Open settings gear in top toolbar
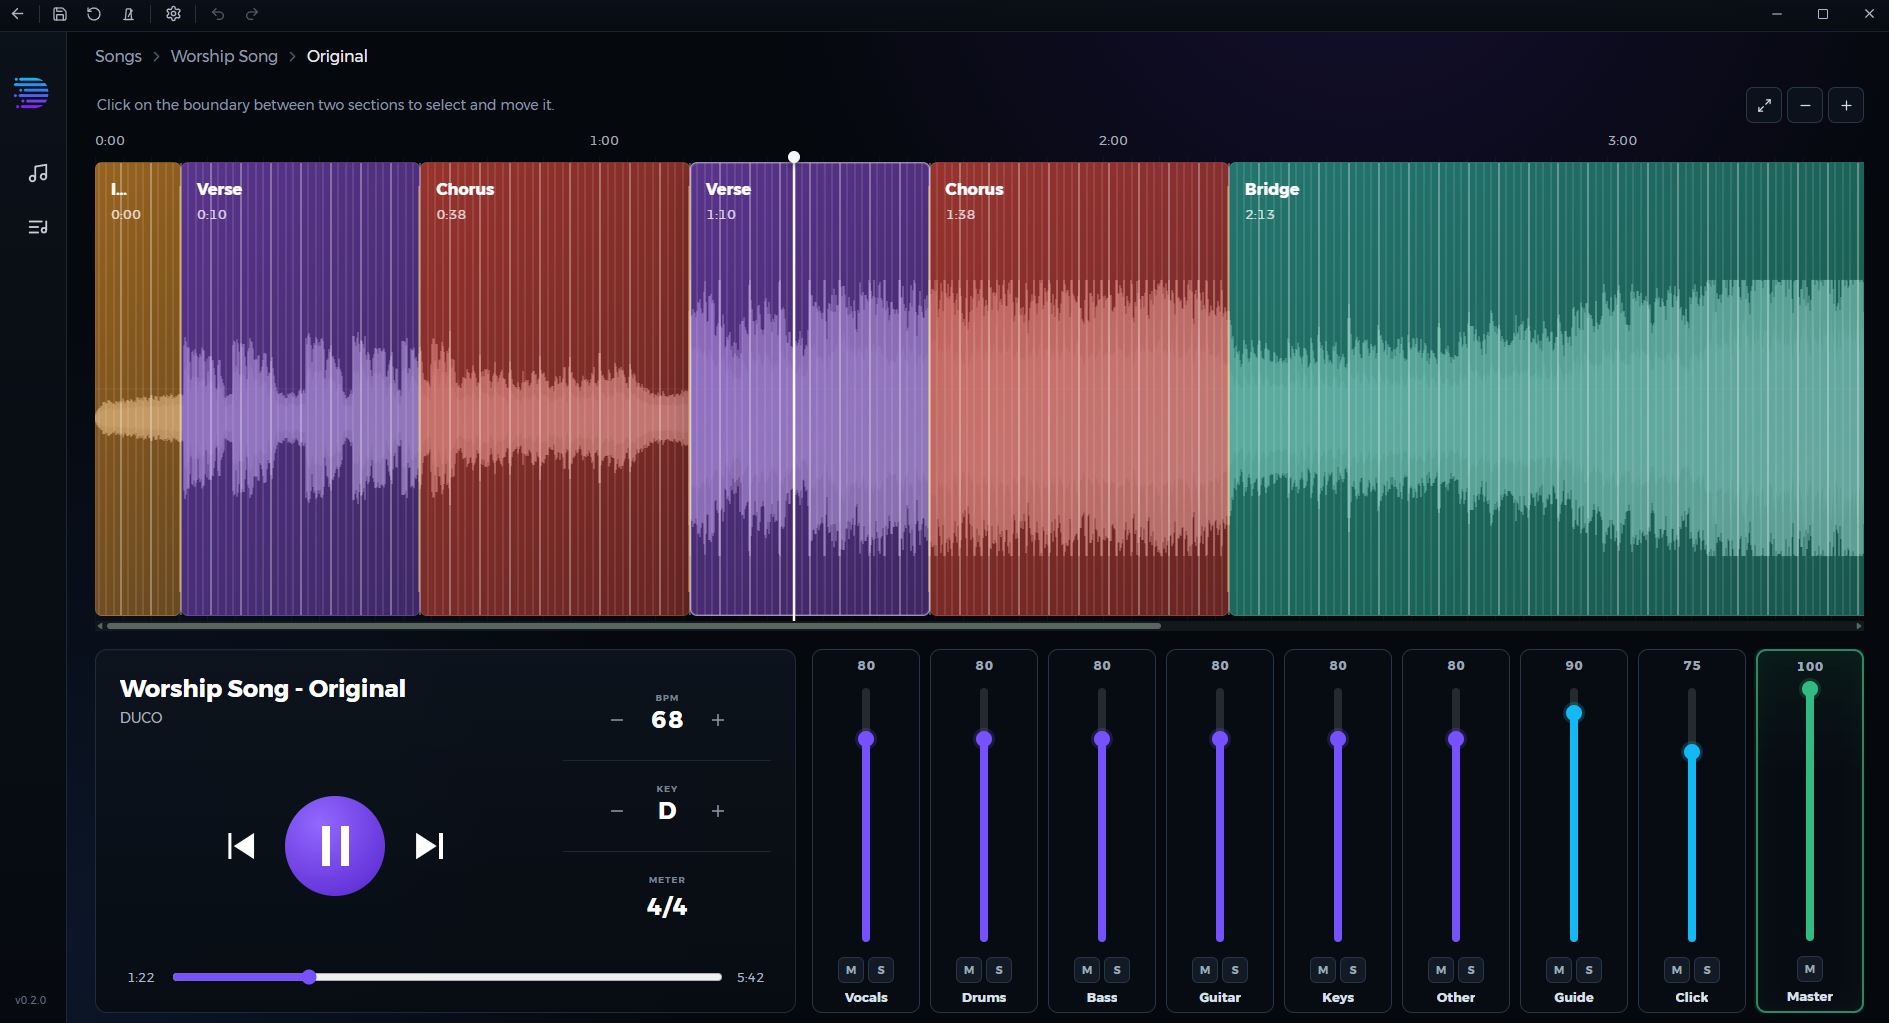 pos(173,14)
